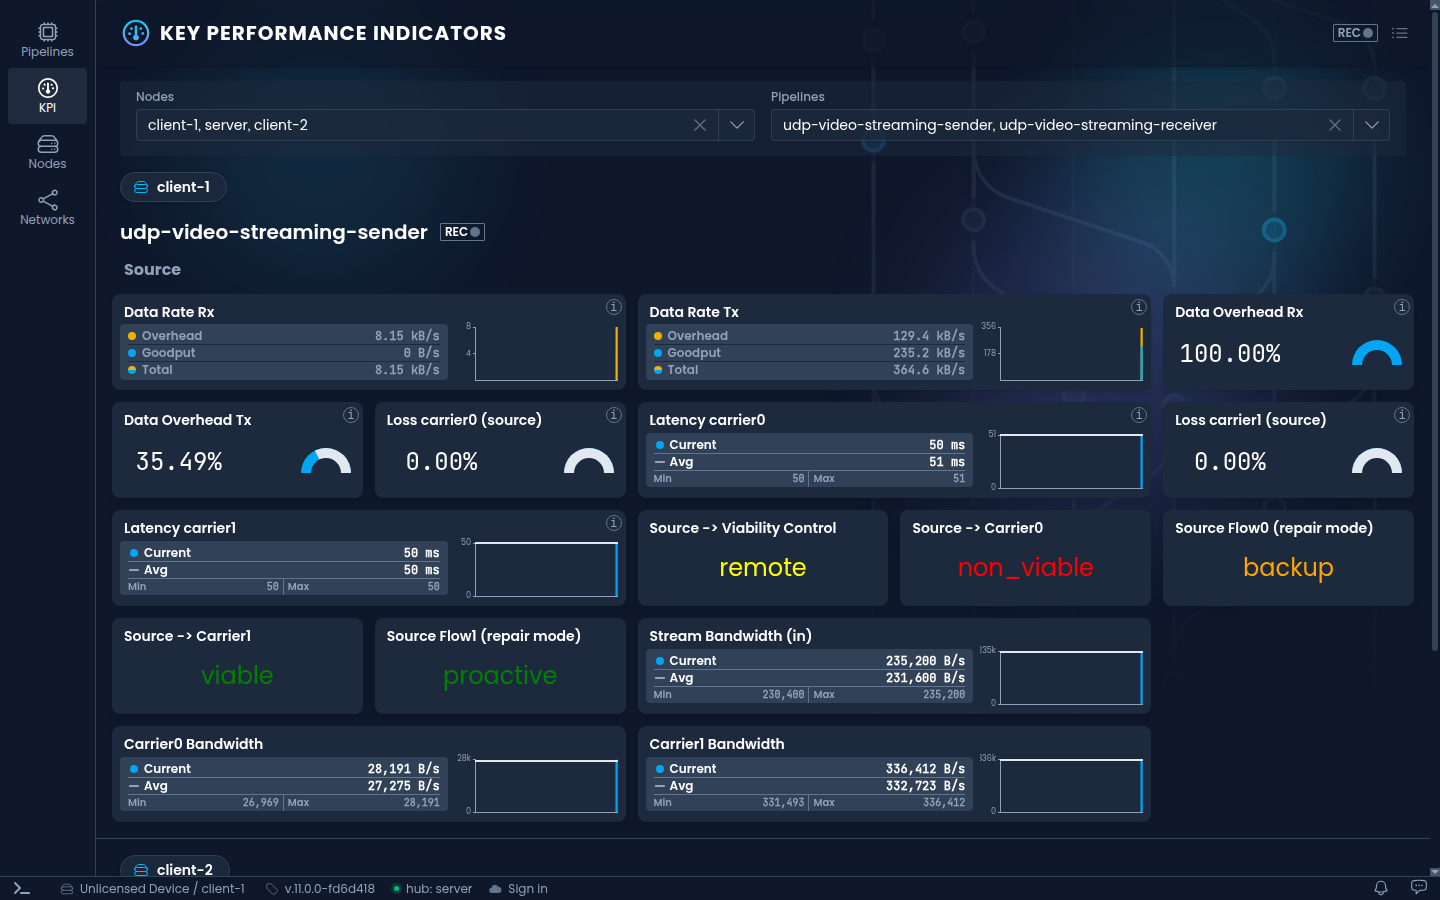
Task: Show info for Data Rate Tx
Action: [x=1139, y=307]
